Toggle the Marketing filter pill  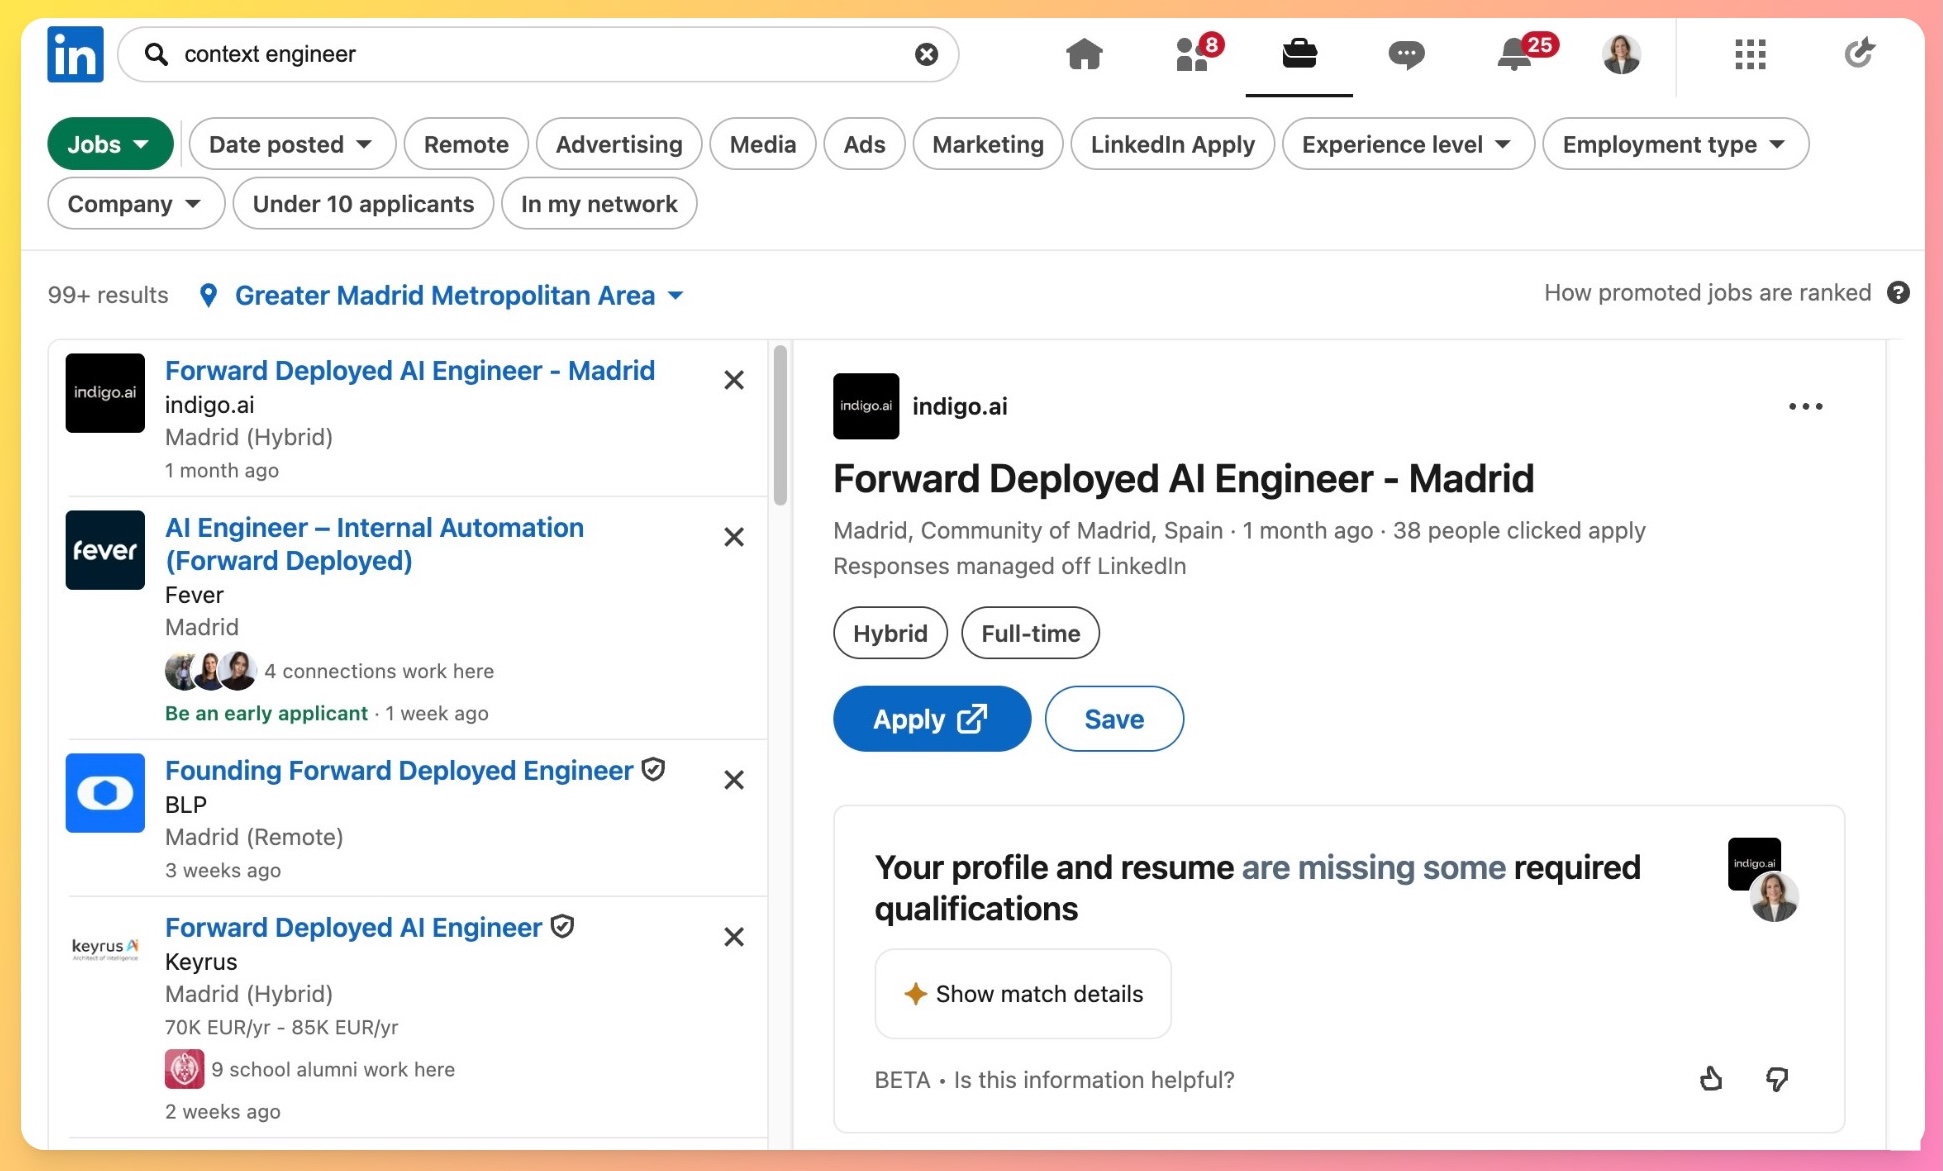point(988,144)
